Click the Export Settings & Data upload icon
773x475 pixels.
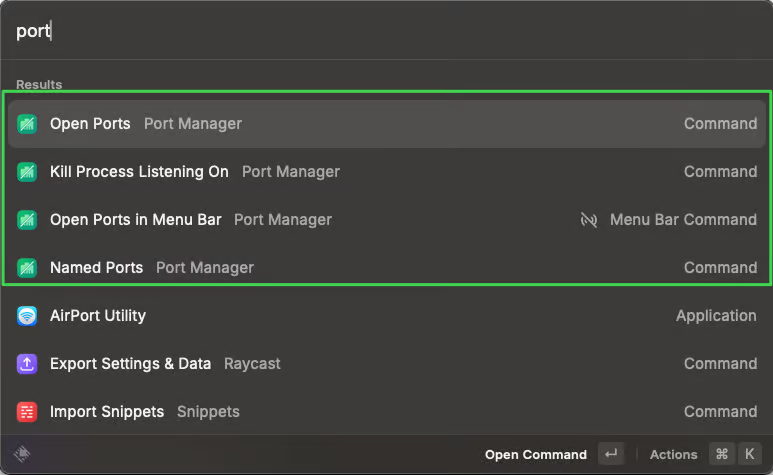click(27, 364)
